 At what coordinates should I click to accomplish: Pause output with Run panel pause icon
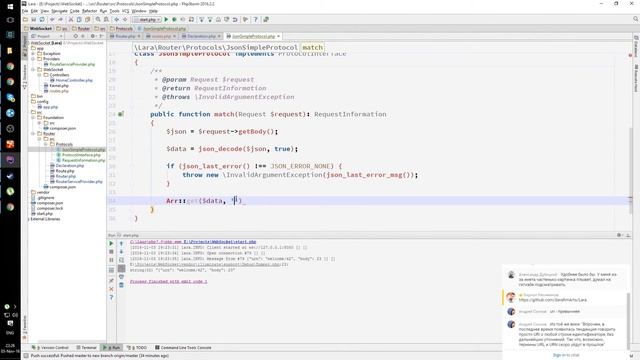(111, 260)
